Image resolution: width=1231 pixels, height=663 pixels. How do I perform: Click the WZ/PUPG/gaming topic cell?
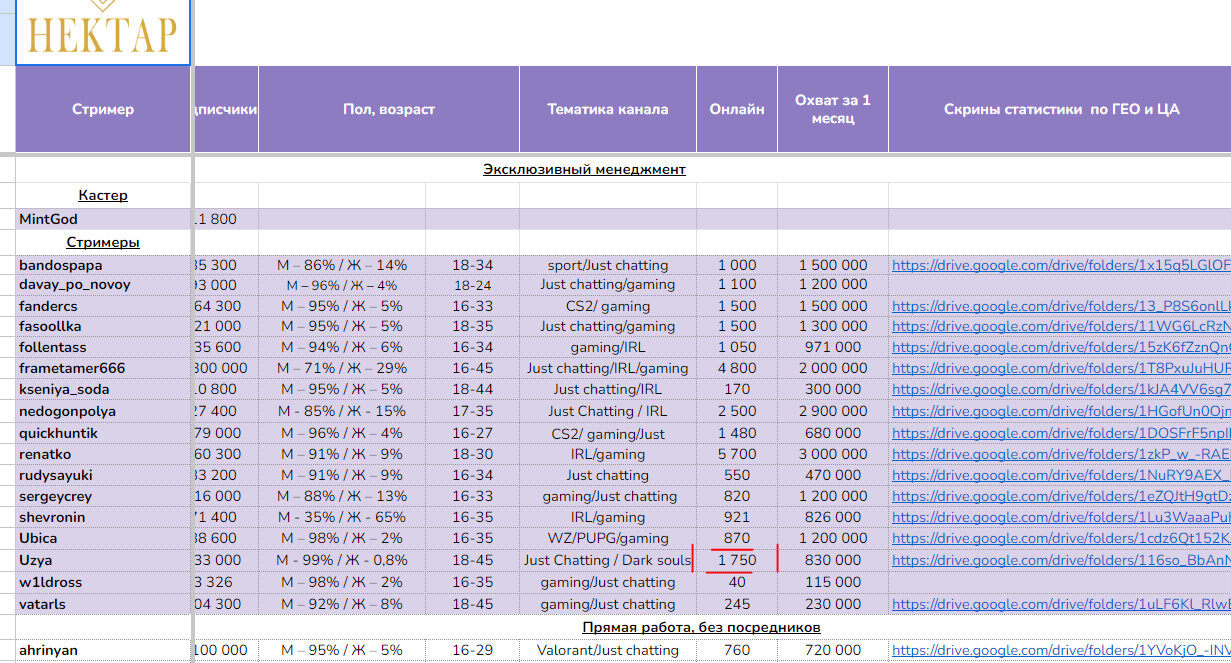point(608,538)
